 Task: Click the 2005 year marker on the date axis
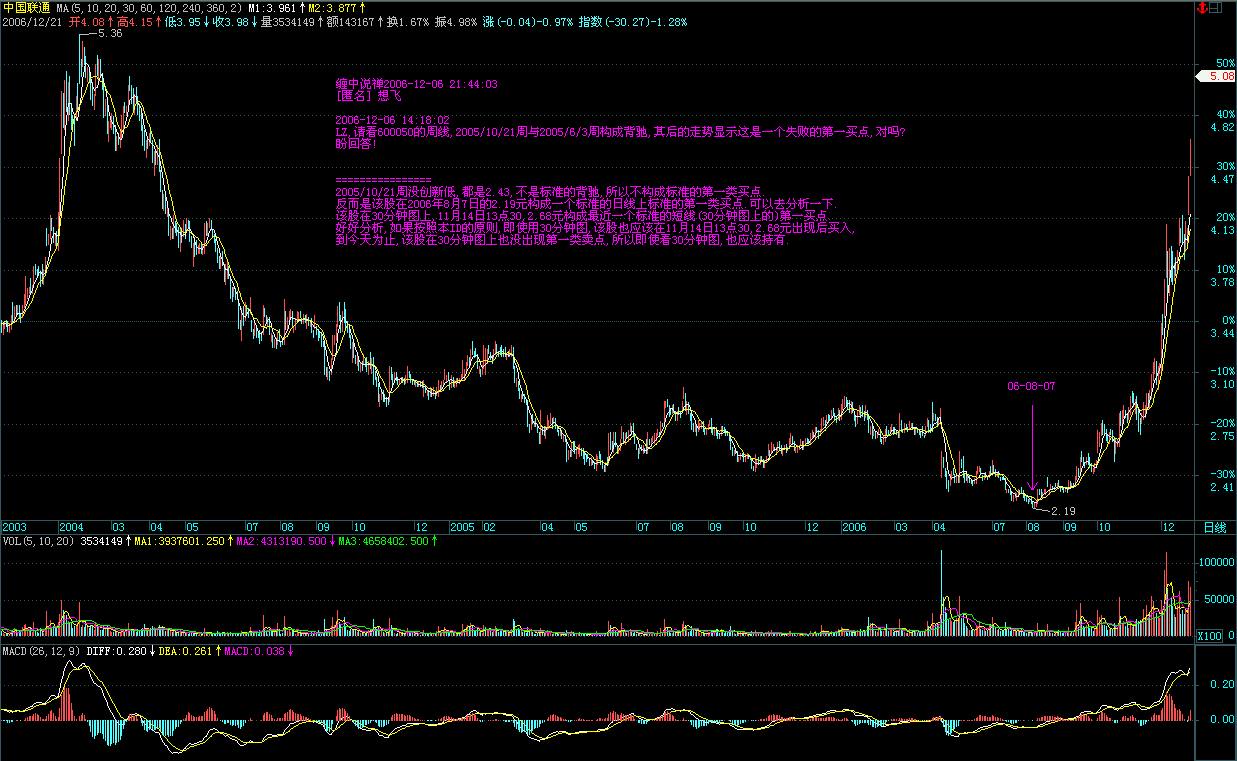pos(461,526)
